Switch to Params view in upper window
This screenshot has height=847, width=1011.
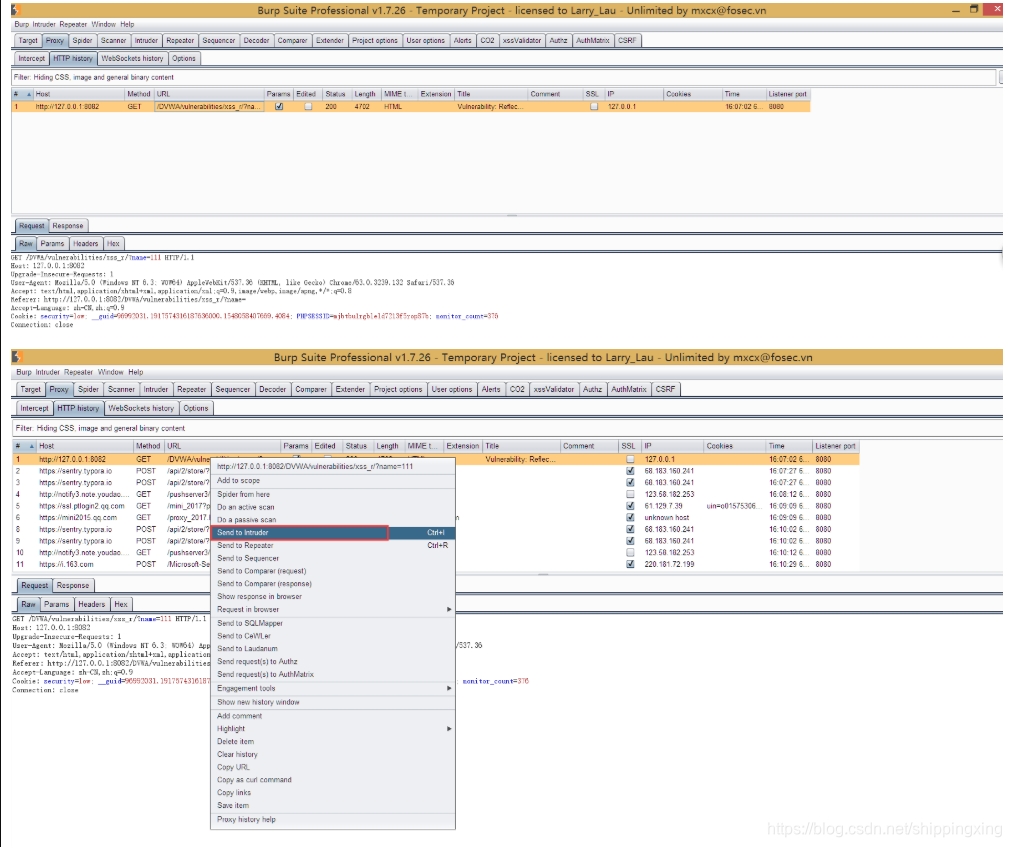tap(52, 244)
